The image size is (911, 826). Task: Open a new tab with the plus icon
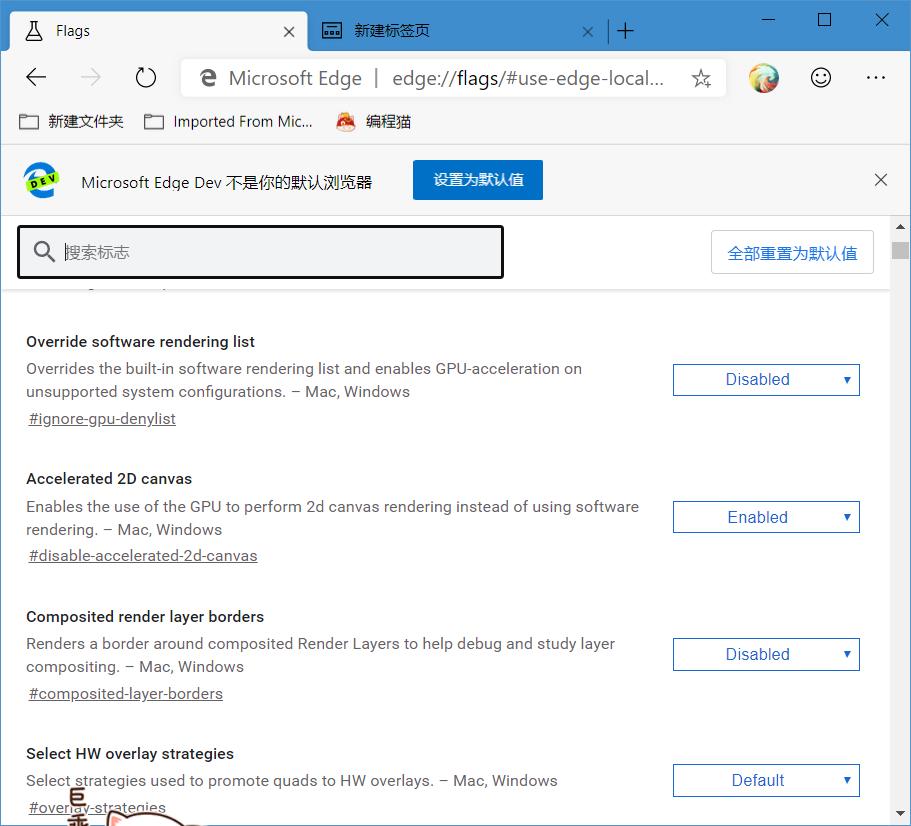pyautogui.click(x=625, y=31)
